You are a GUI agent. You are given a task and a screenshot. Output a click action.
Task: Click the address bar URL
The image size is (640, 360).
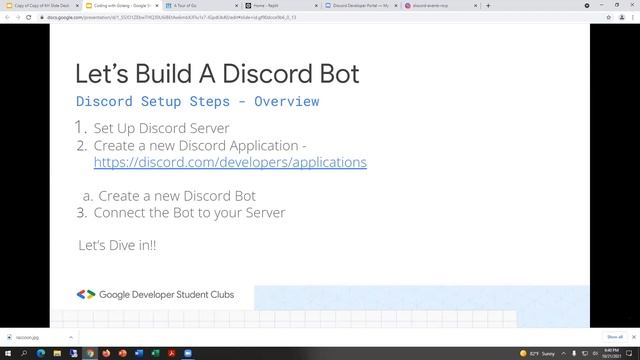171,18
